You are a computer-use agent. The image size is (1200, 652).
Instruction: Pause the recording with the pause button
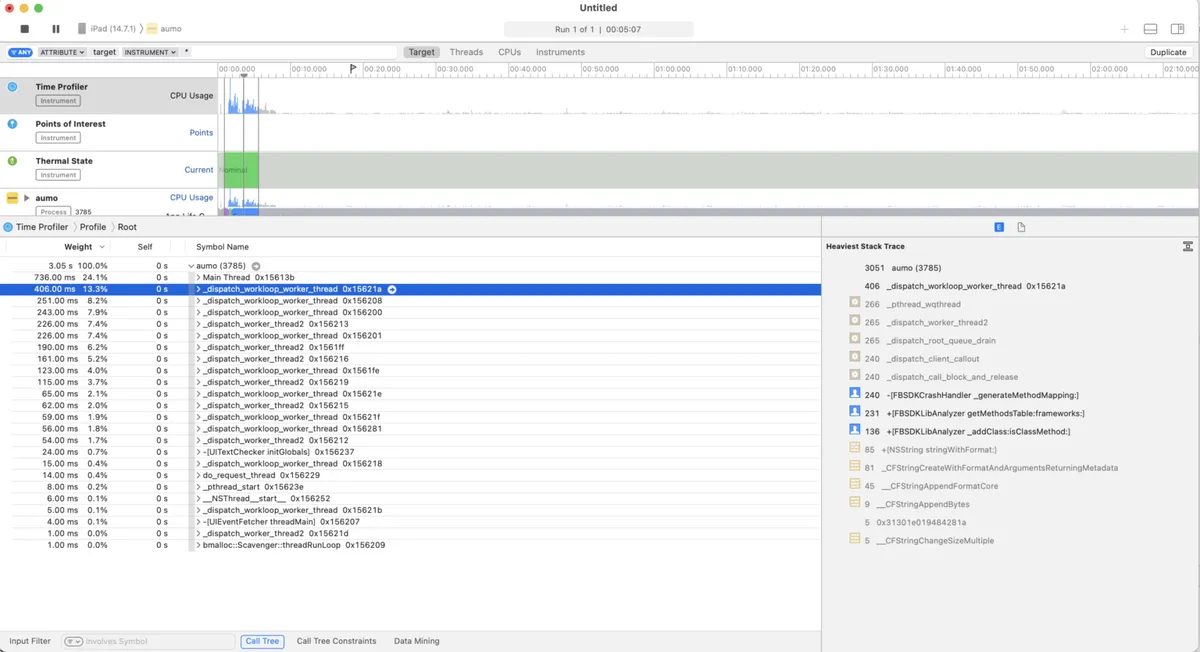[x=56, y=29]
